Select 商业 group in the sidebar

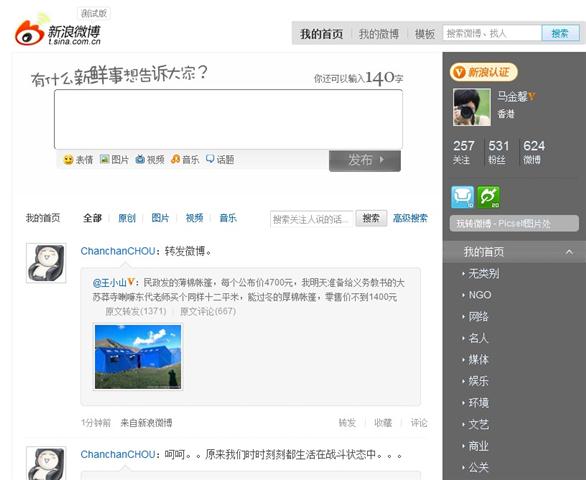(x=478, y=446)
